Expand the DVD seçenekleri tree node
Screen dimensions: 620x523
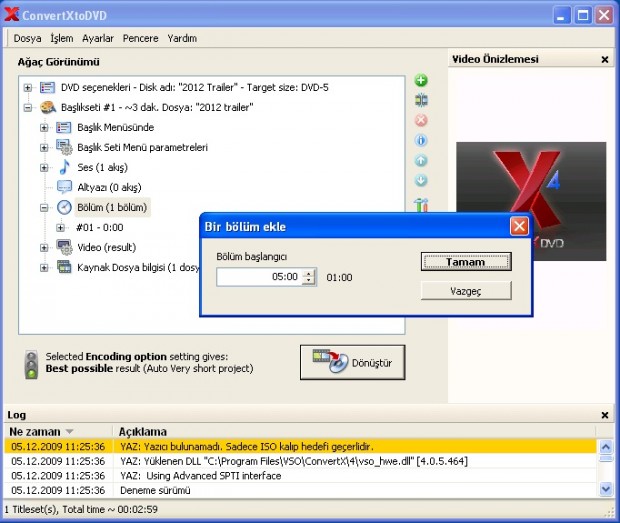[x=28, y=87]
